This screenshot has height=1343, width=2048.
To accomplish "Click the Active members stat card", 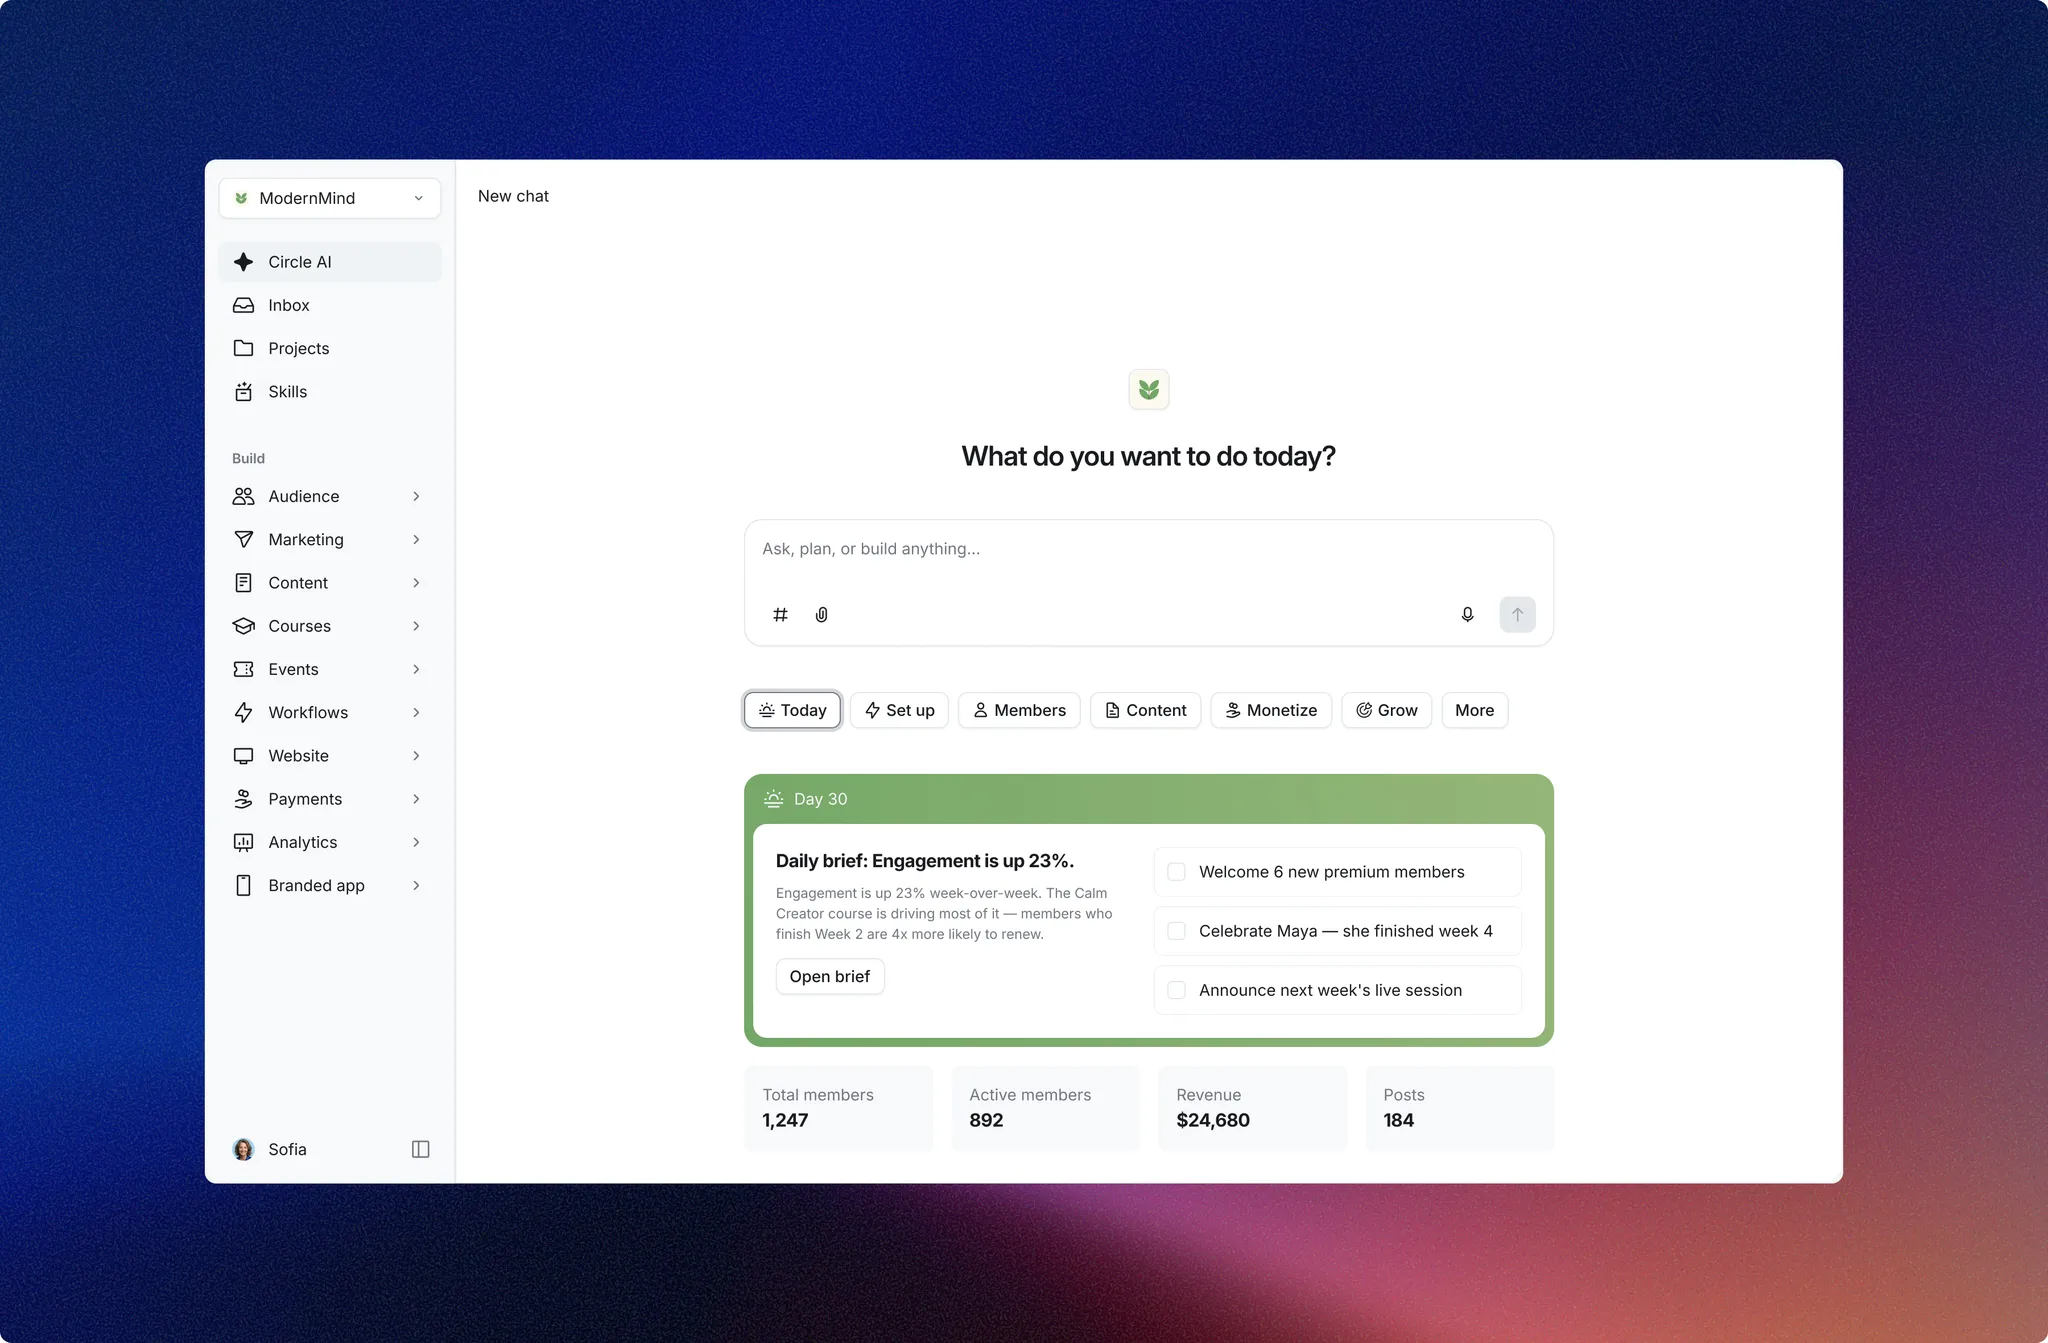I will coord(1045,1108).
